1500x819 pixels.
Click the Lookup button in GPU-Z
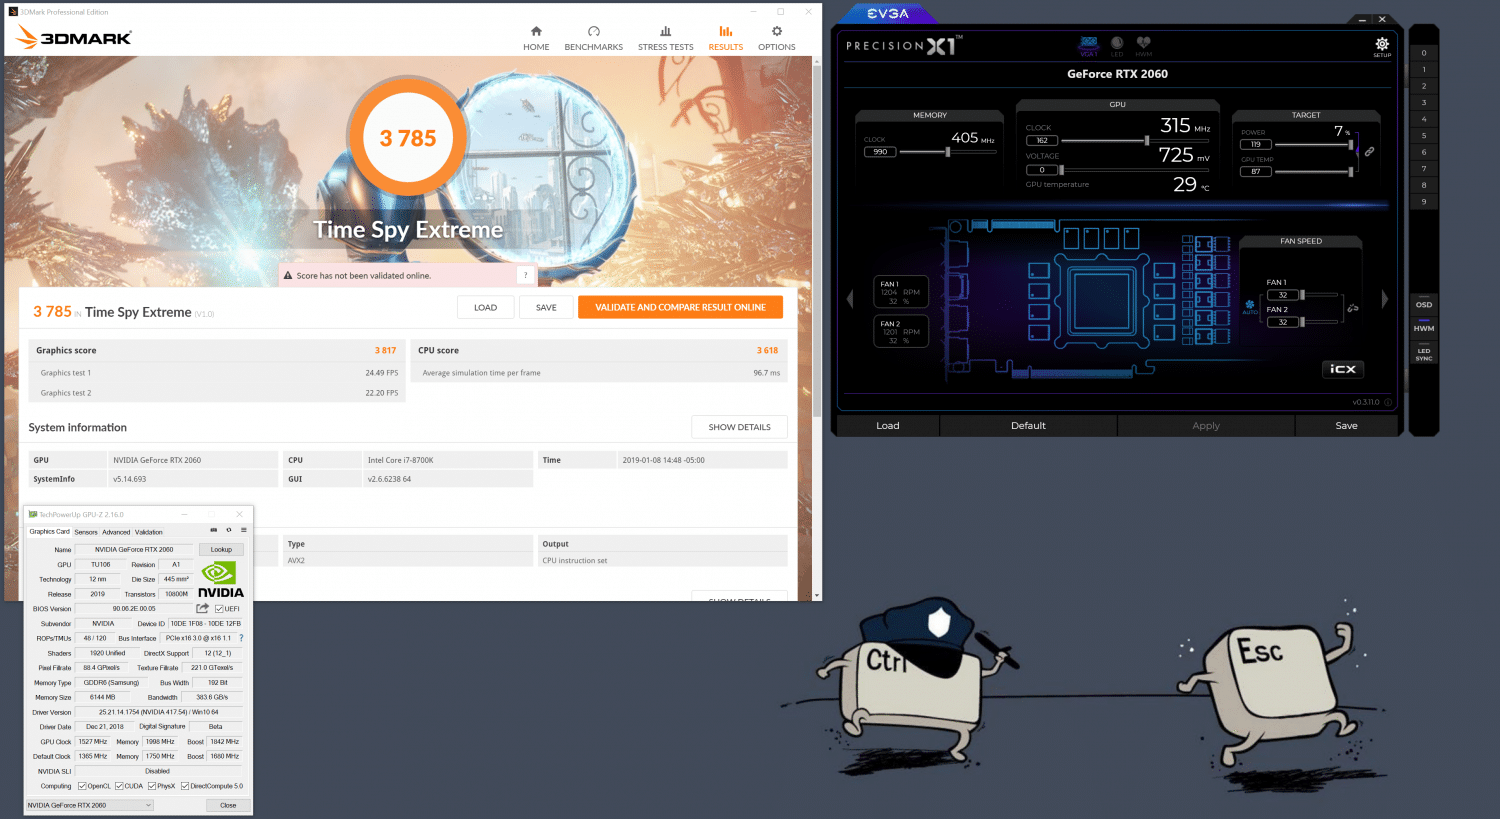click(221, 549)
